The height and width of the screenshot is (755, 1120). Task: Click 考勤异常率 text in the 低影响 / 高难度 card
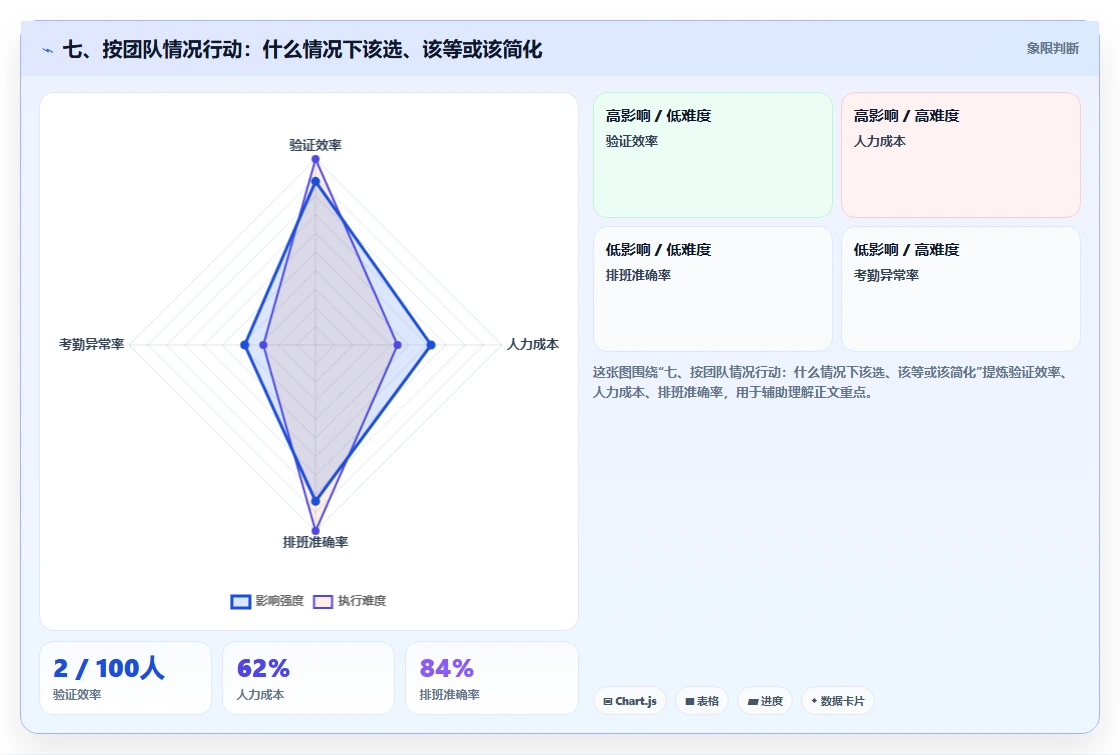click(886, 275)
